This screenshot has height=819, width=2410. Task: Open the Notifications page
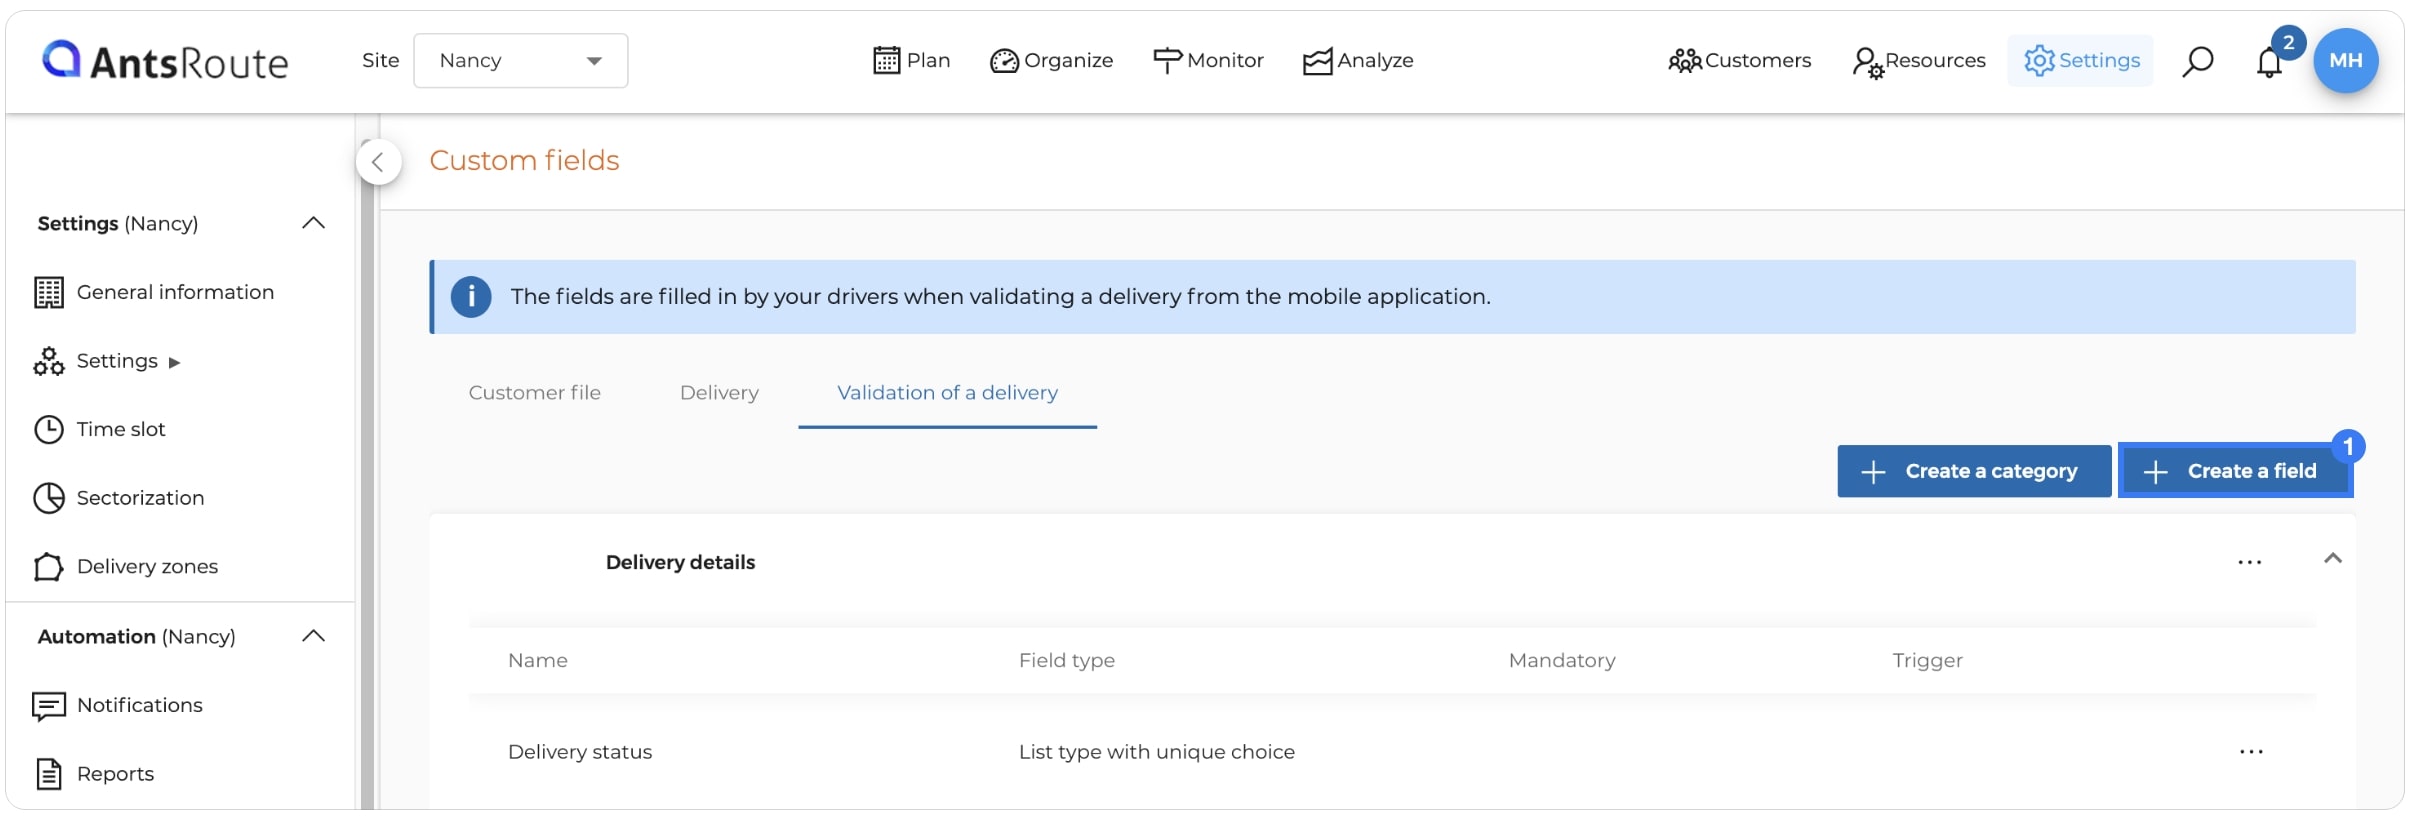coord(139,705)
